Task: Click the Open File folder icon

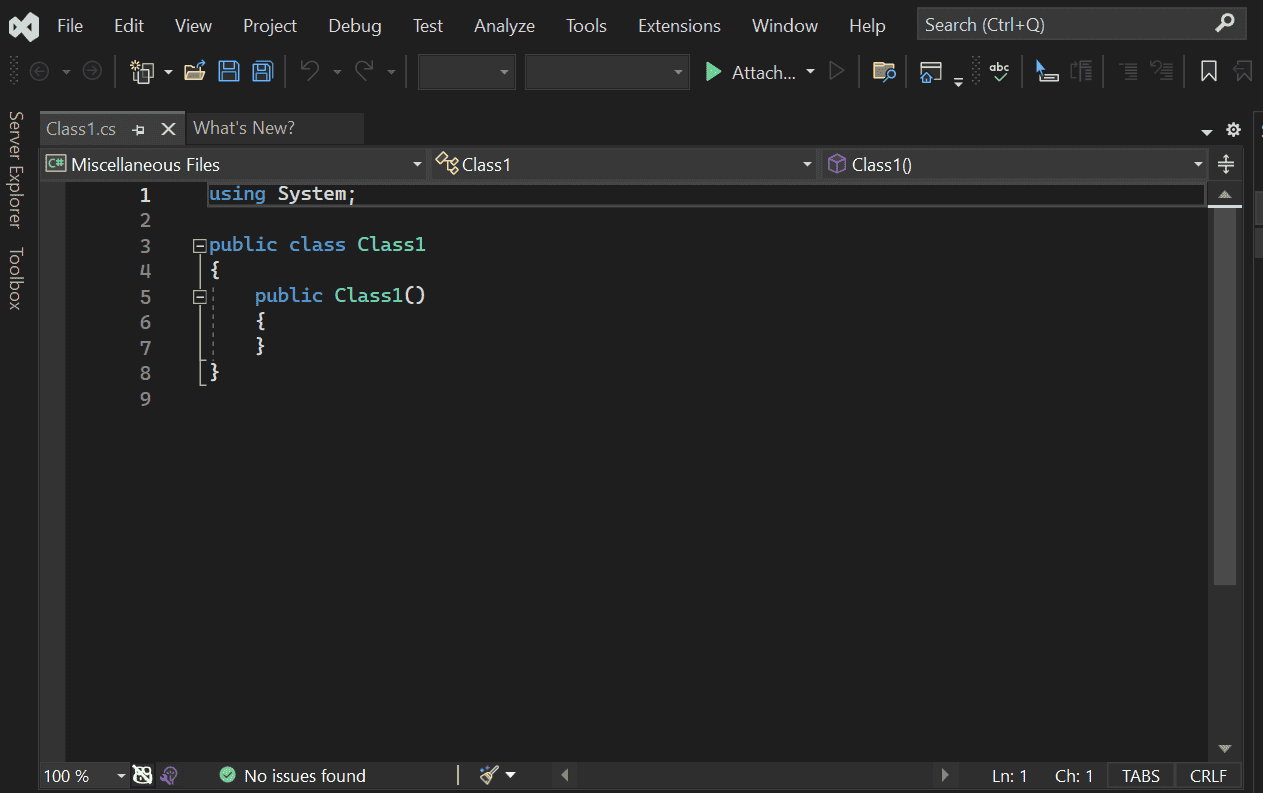Action: (194, 71)
